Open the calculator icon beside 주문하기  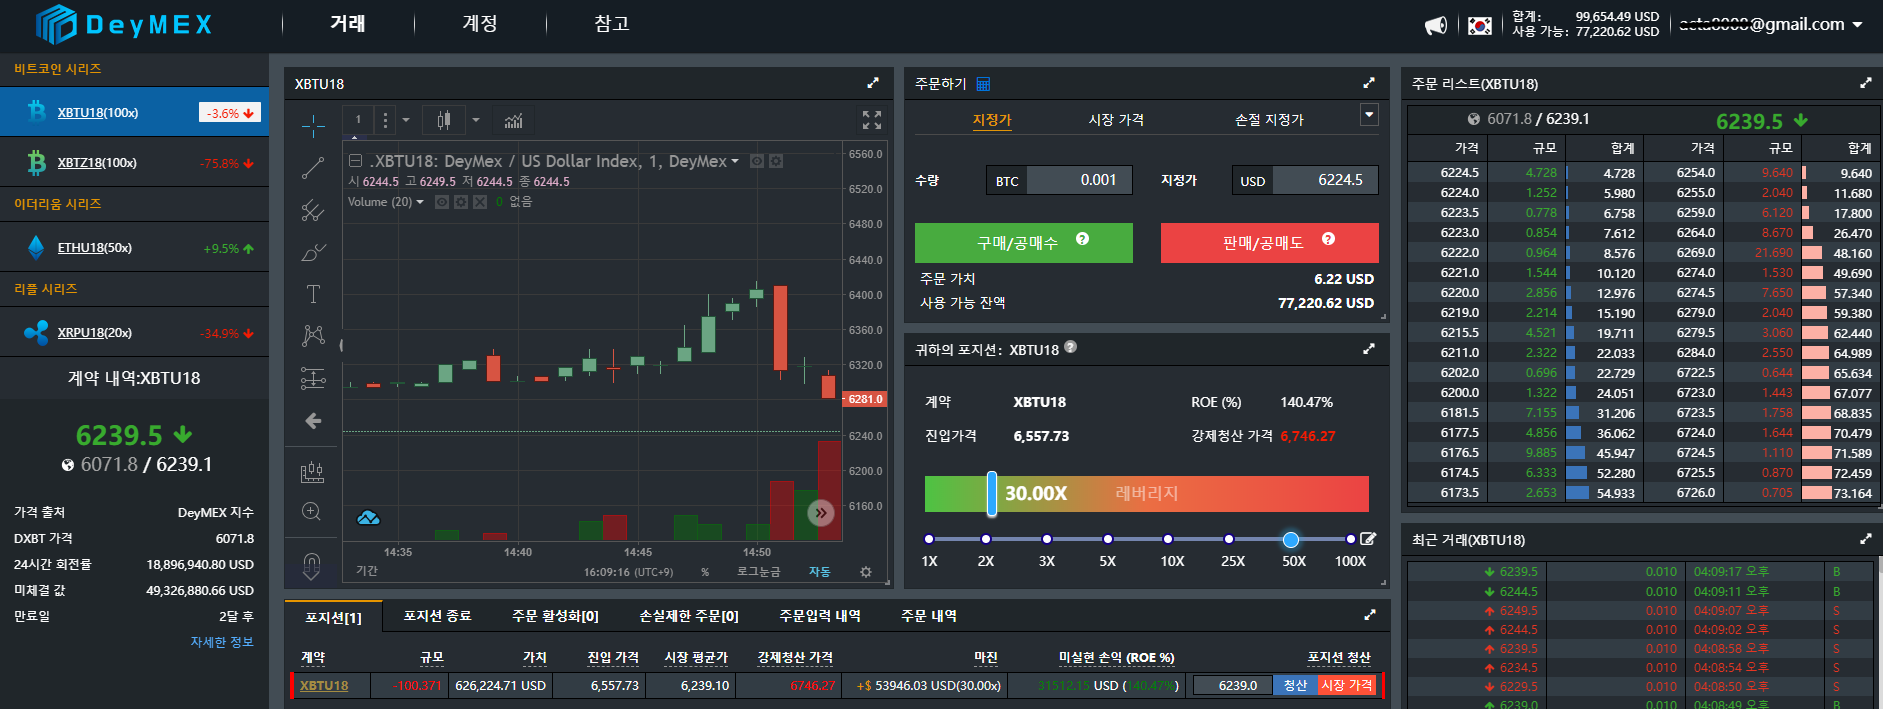983,84
